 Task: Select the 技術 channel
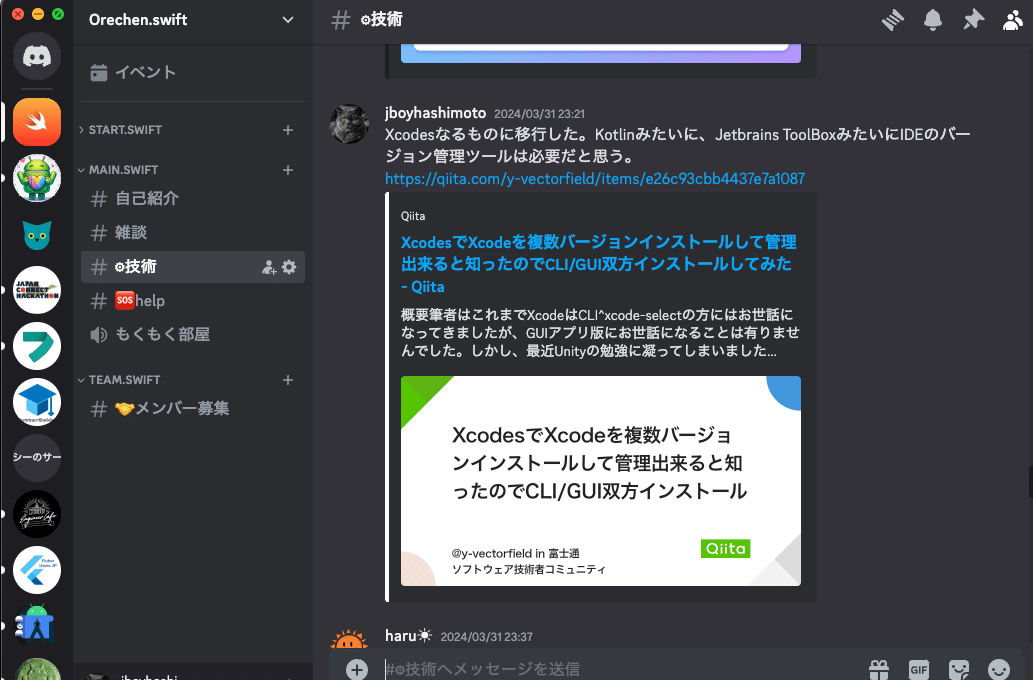click(192, 267)
